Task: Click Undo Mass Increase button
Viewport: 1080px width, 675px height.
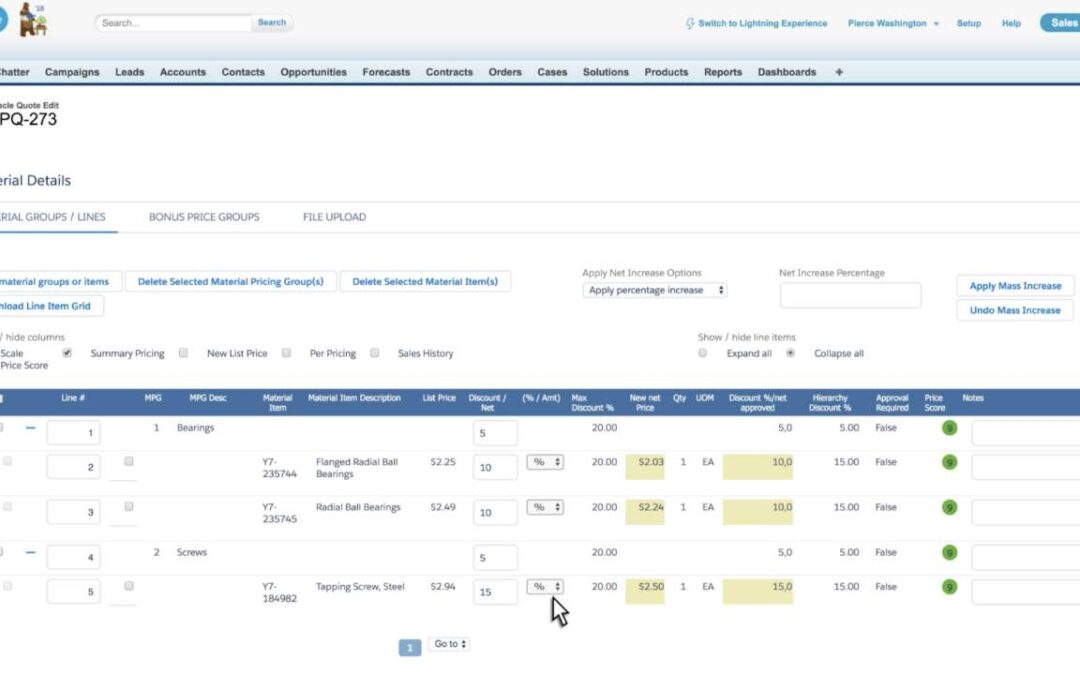Action: [1015, 311]
